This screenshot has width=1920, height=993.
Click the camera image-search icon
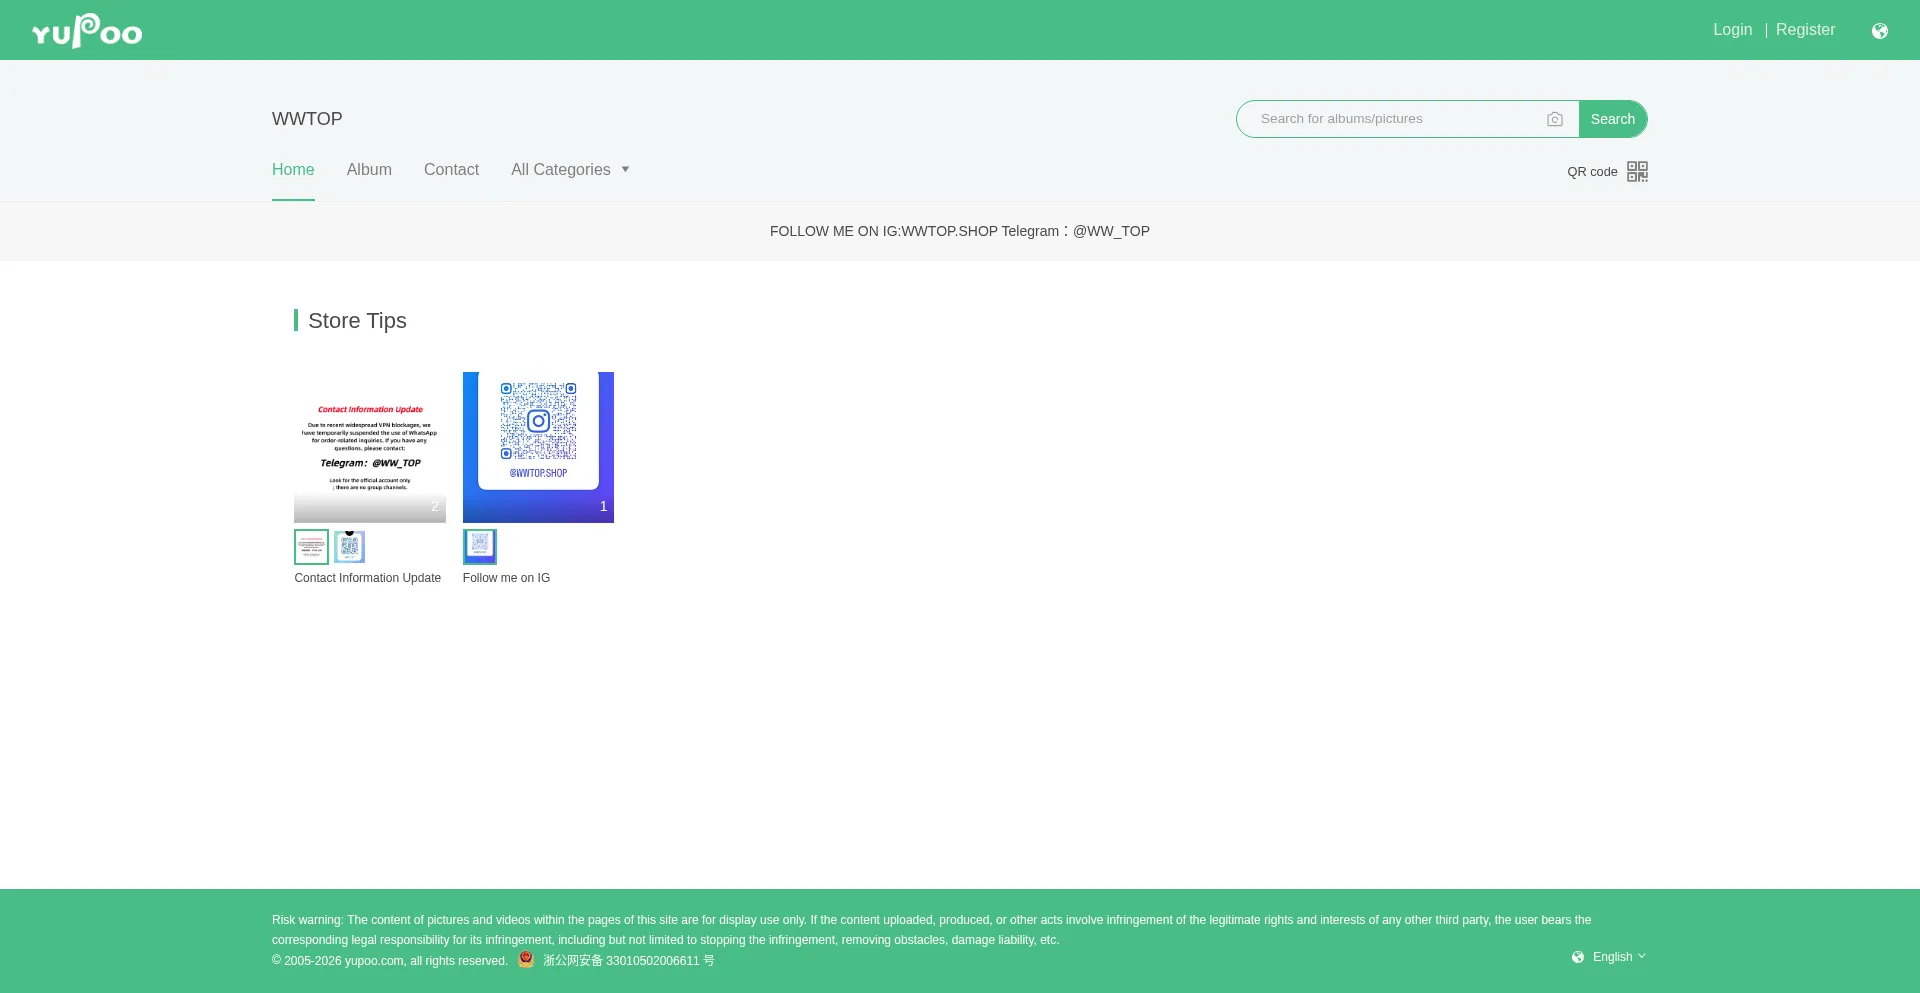click(1555, 119)
